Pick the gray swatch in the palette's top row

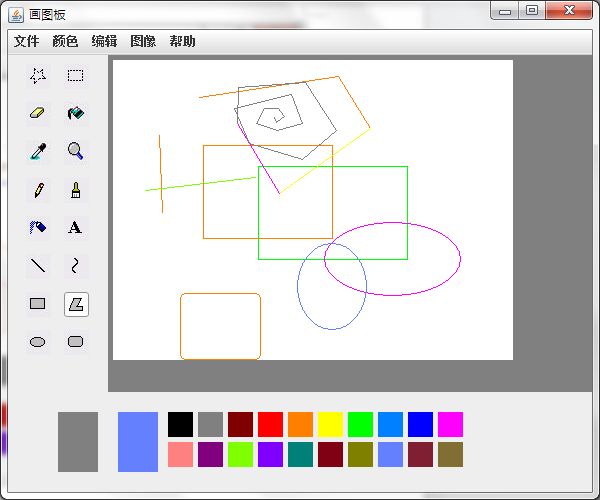click(210, 424)
